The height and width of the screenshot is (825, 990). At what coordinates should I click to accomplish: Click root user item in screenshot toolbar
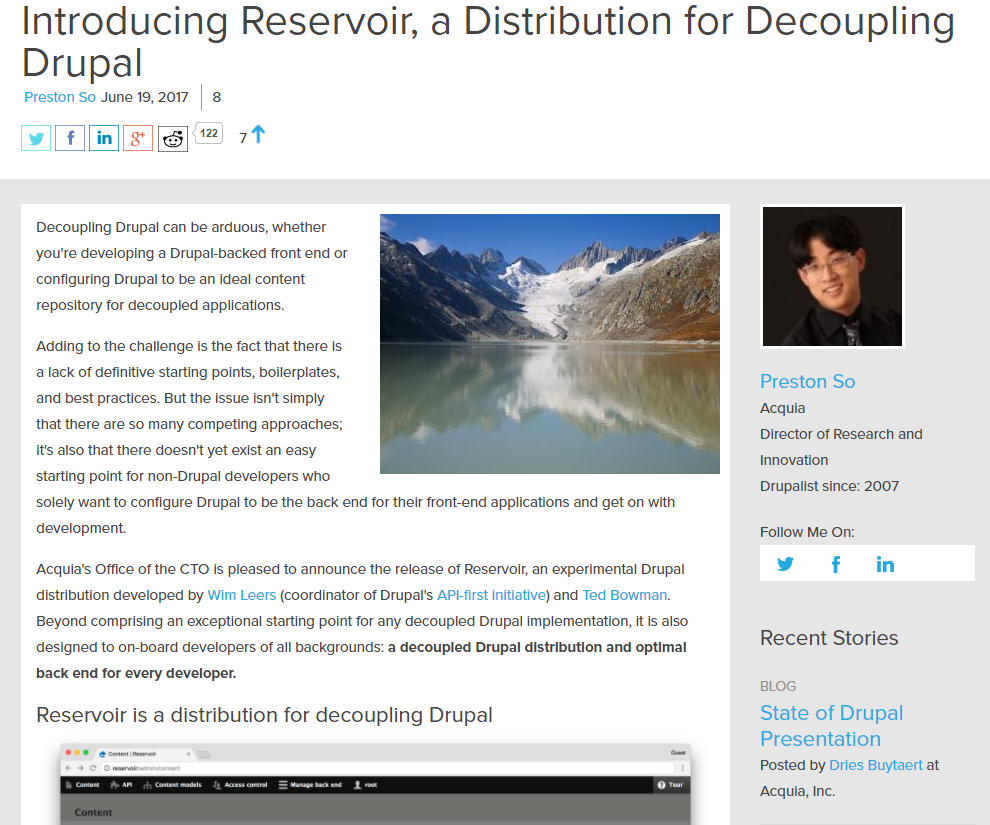pos(366,785)
